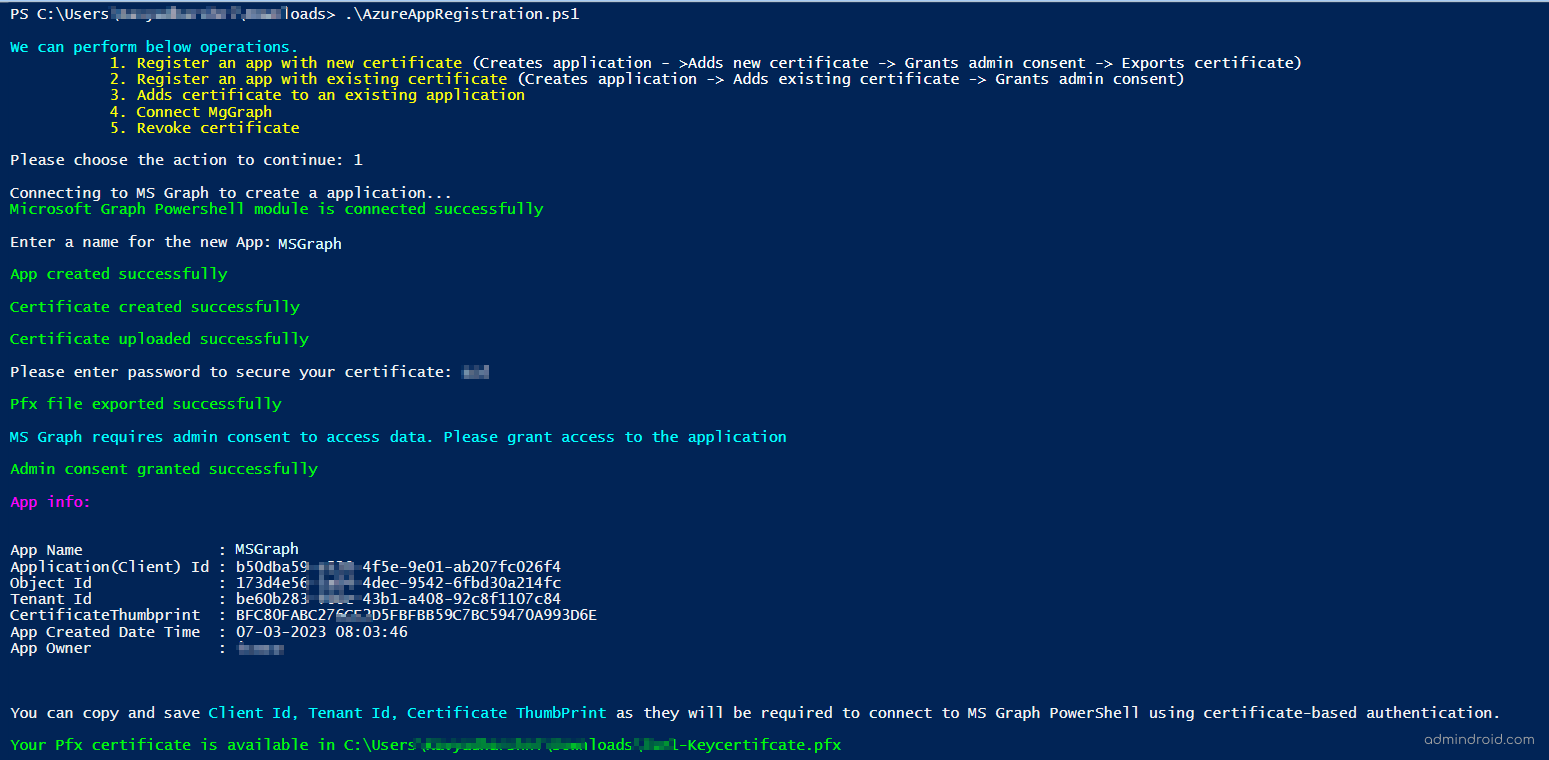
Task: Click the App Created Date Time value
Action: point(321,632)
